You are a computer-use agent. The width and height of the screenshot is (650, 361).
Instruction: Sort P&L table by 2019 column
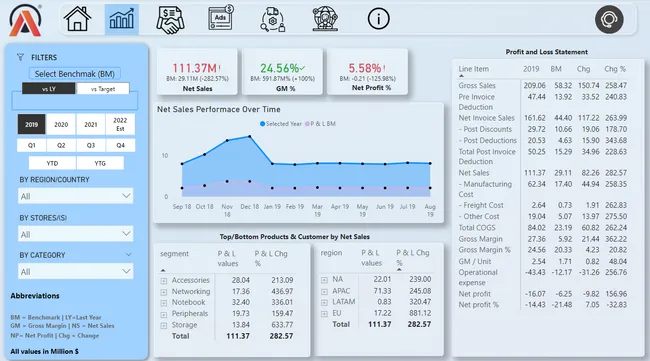(531, 69)
